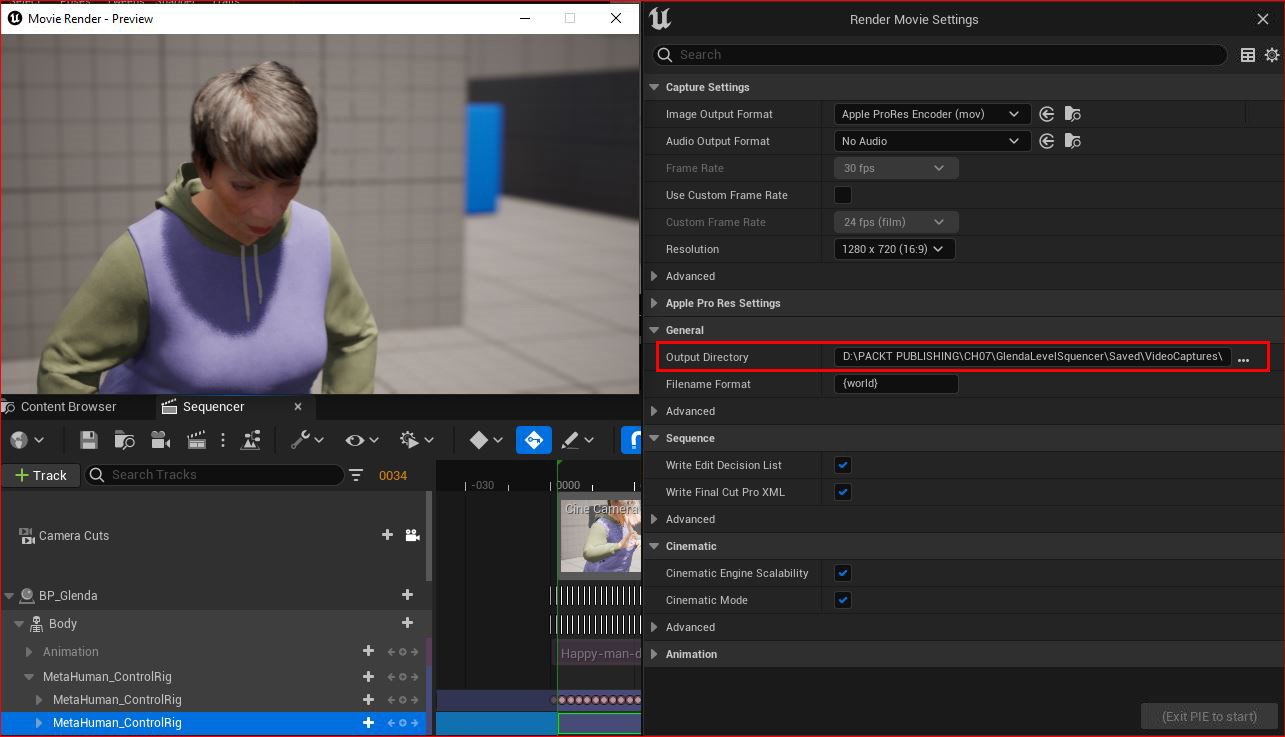This screenshot has width=1285, height=737.
Task: Collapse the Cinematic section
Action: pos(654,546)
